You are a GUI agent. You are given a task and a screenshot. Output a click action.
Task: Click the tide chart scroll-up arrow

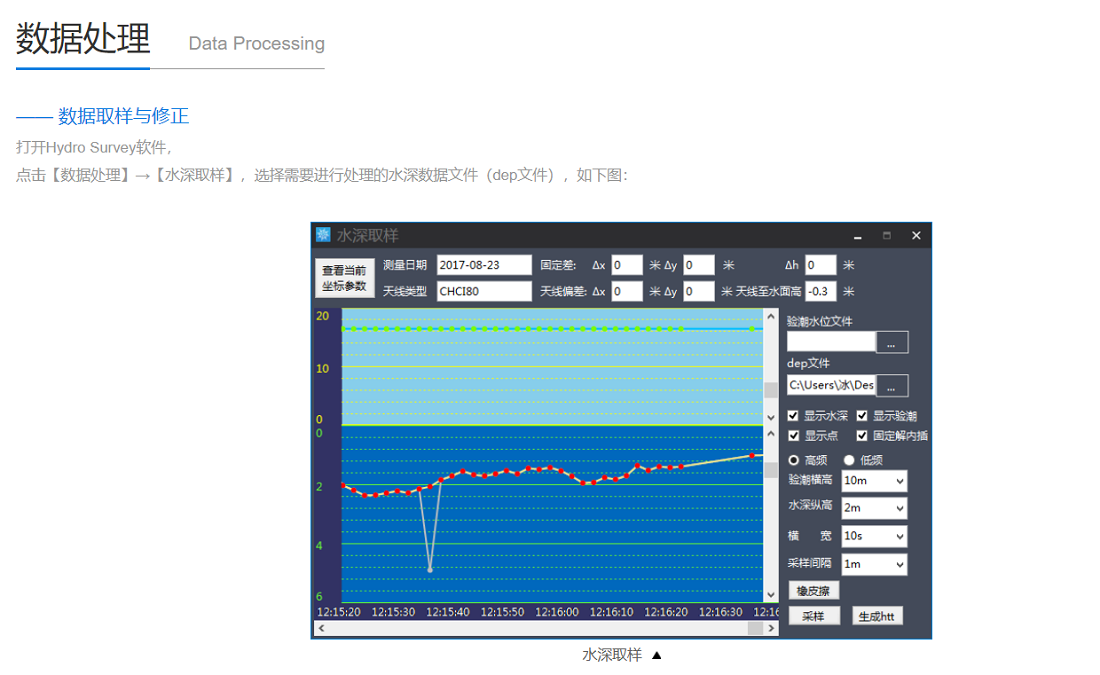[770, 316]
